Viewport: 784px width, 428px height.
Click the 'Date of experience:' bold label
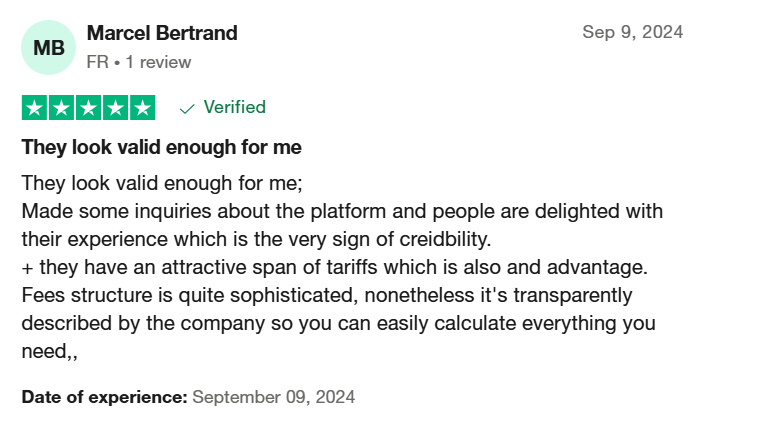(x=104, y=397)
